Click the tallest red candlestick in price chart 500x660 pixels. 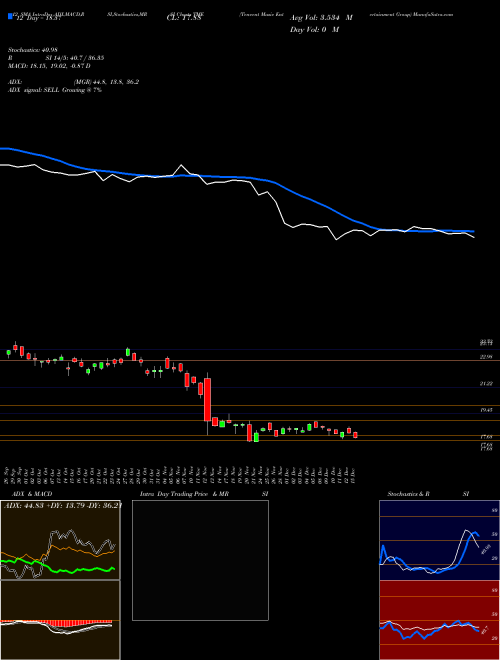(207, 399)
